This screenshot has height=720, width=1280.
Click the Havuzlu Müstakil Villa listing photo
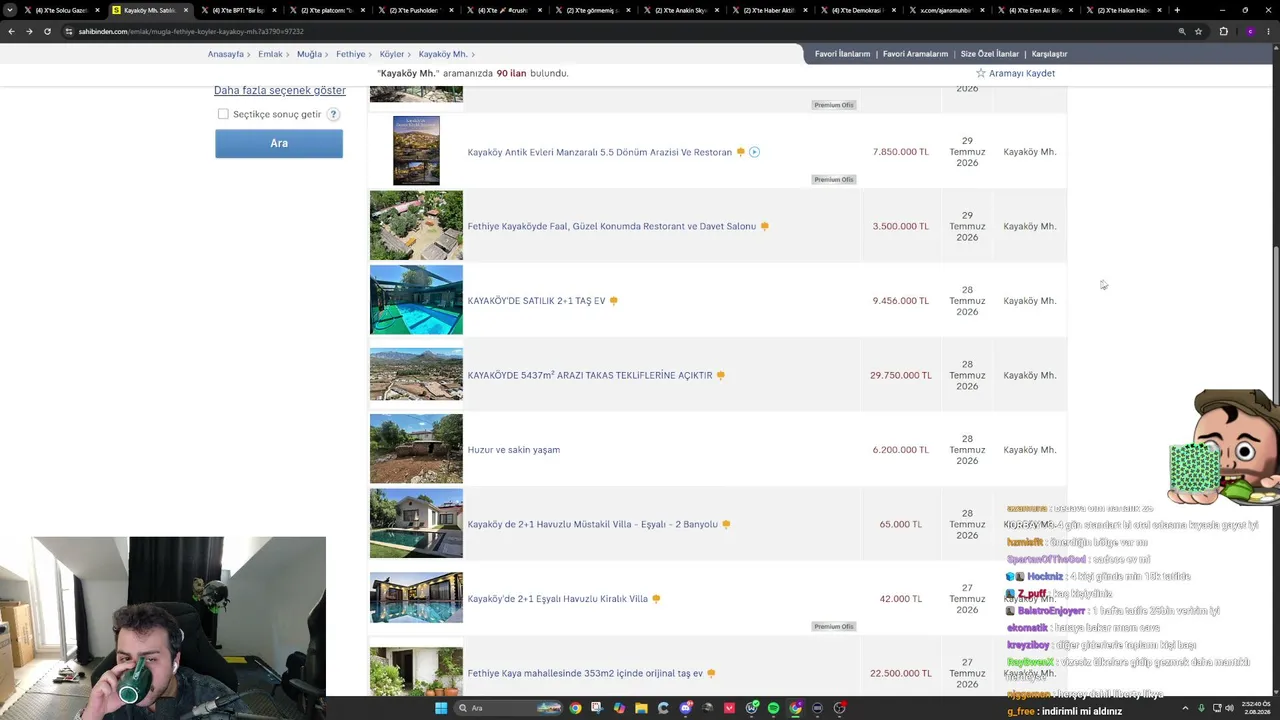coord(416,523)
